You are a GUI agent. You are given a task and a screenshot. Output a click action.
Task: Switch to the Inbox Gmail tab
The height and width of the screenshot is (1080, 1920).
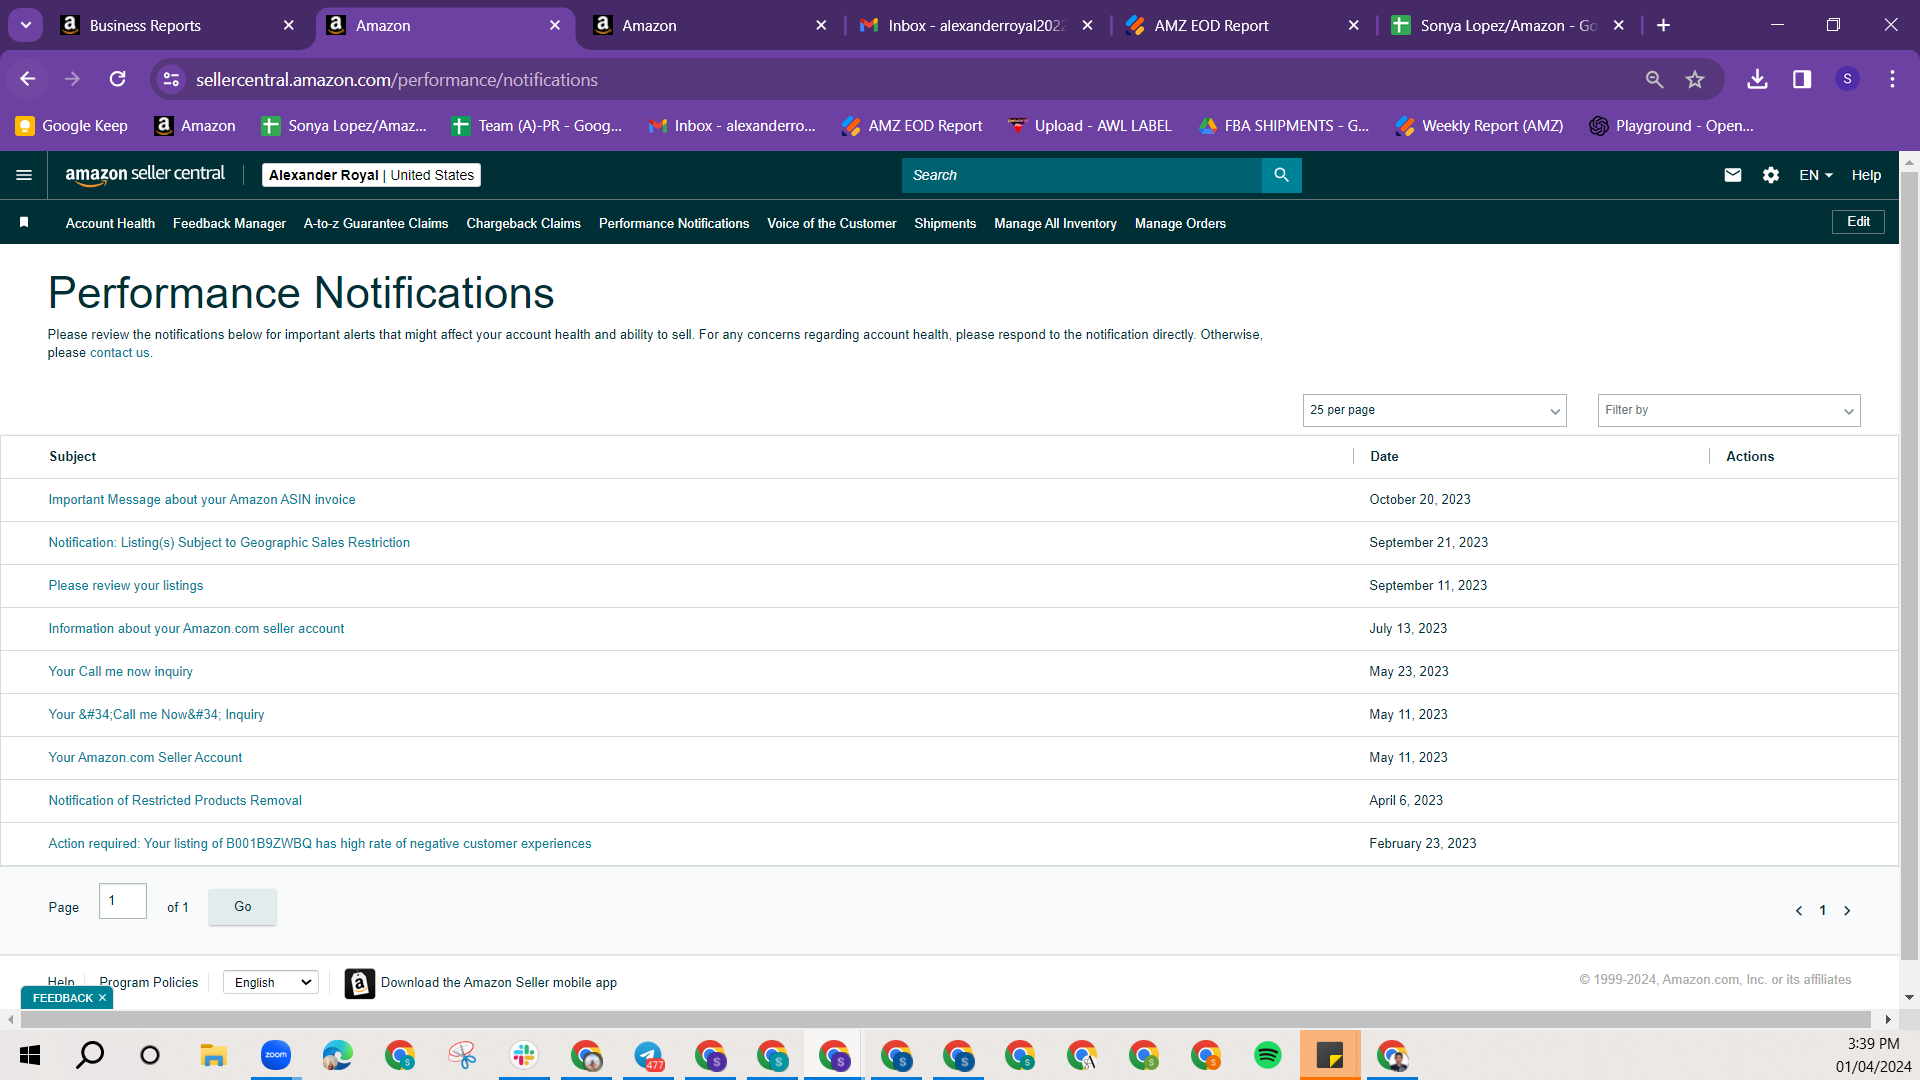click(x=976, y=26)
